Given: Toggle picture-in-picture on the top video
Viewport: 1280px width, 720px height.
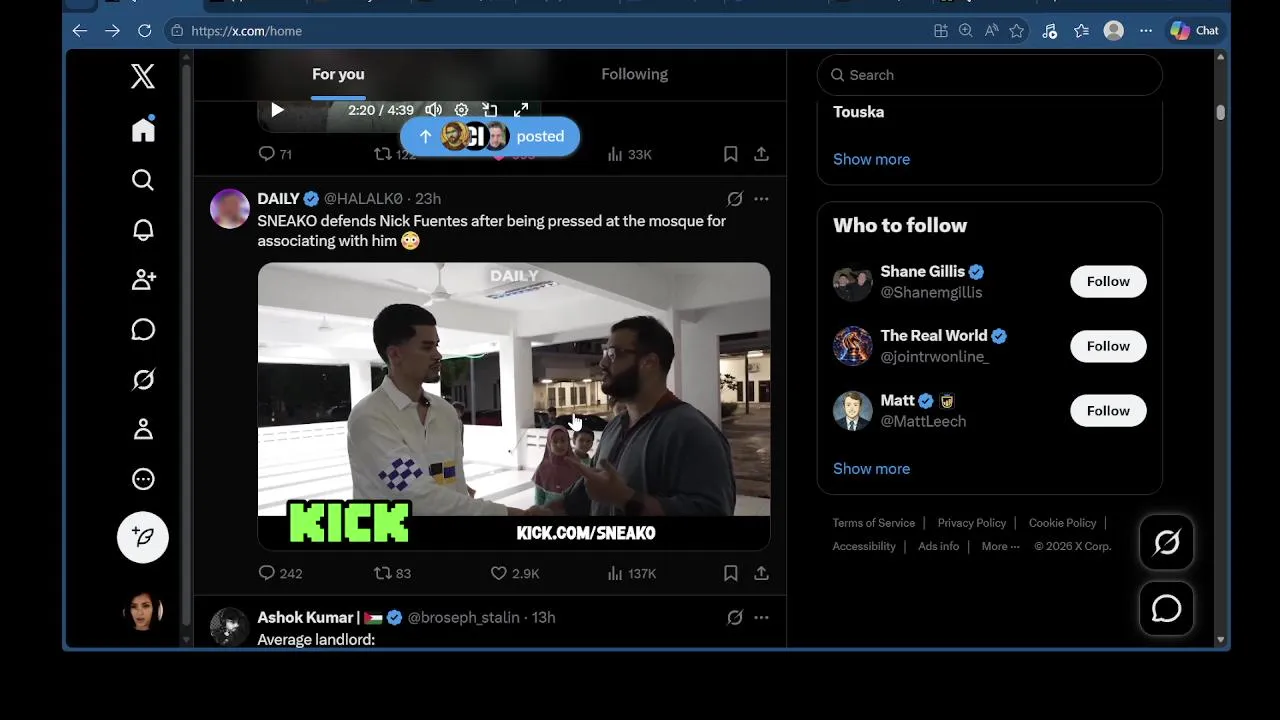Looking at the screenshot, I should [x=490, y=110].
